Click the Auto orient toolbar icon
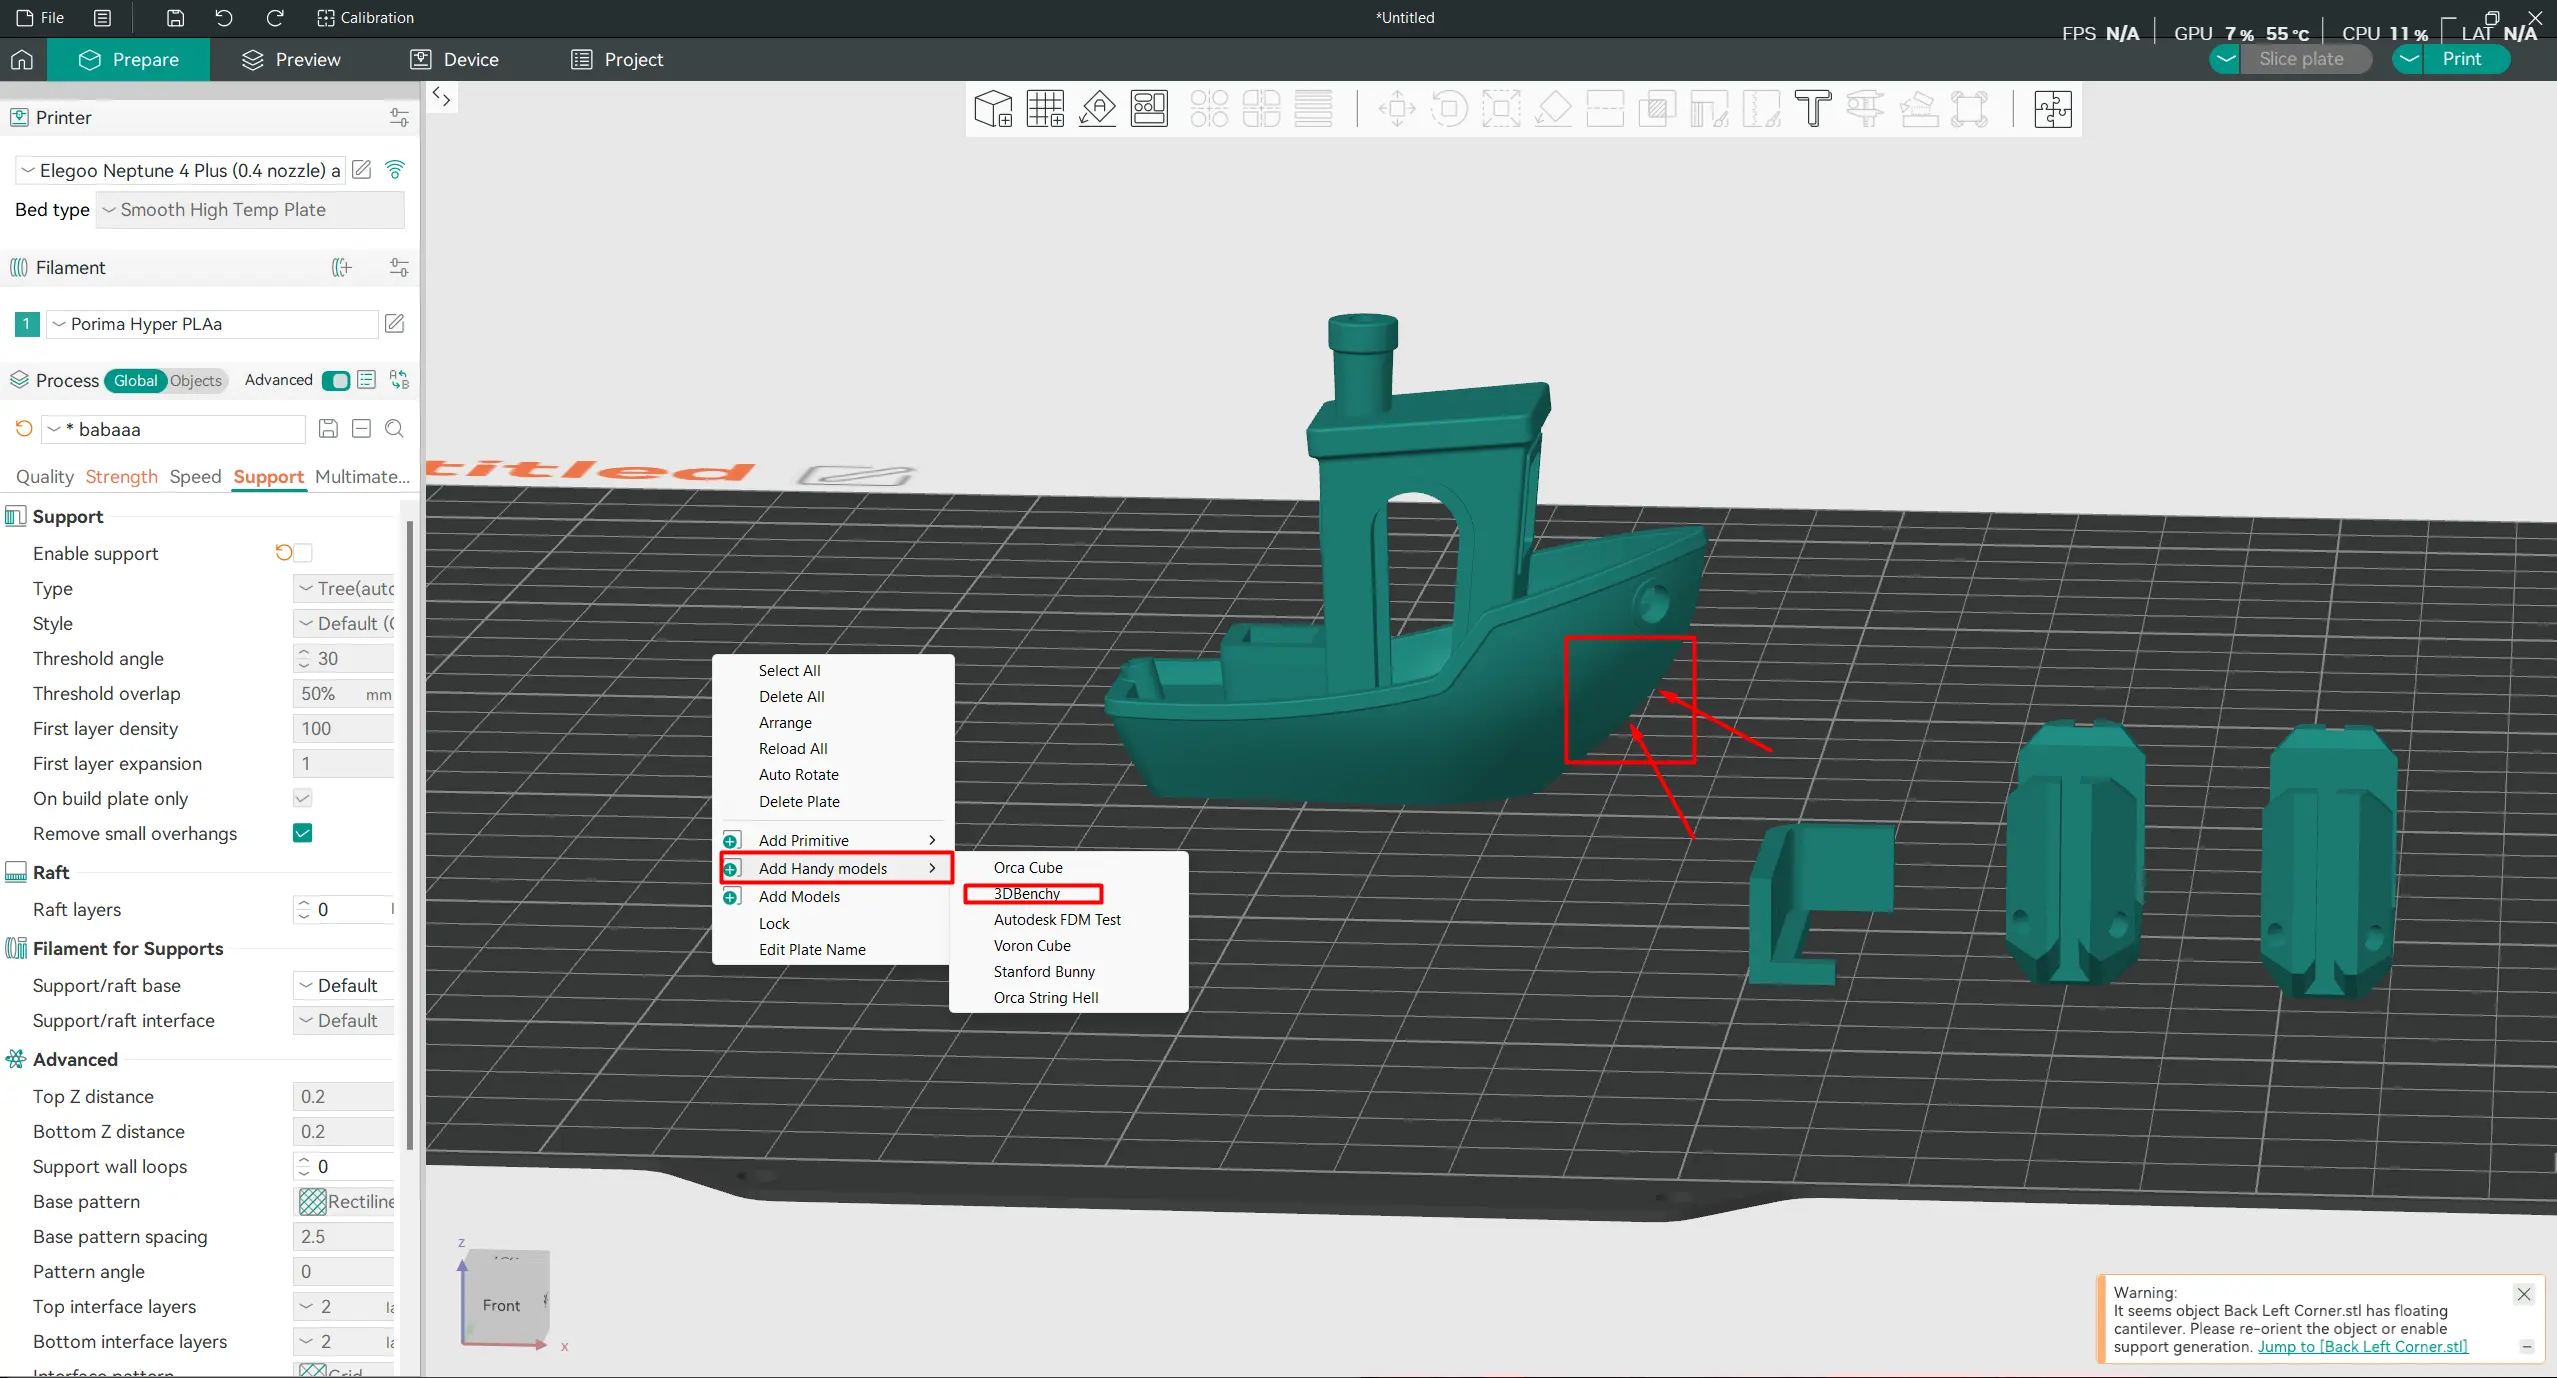This screenshot has height=1378, width=2557. (1097, 109)
